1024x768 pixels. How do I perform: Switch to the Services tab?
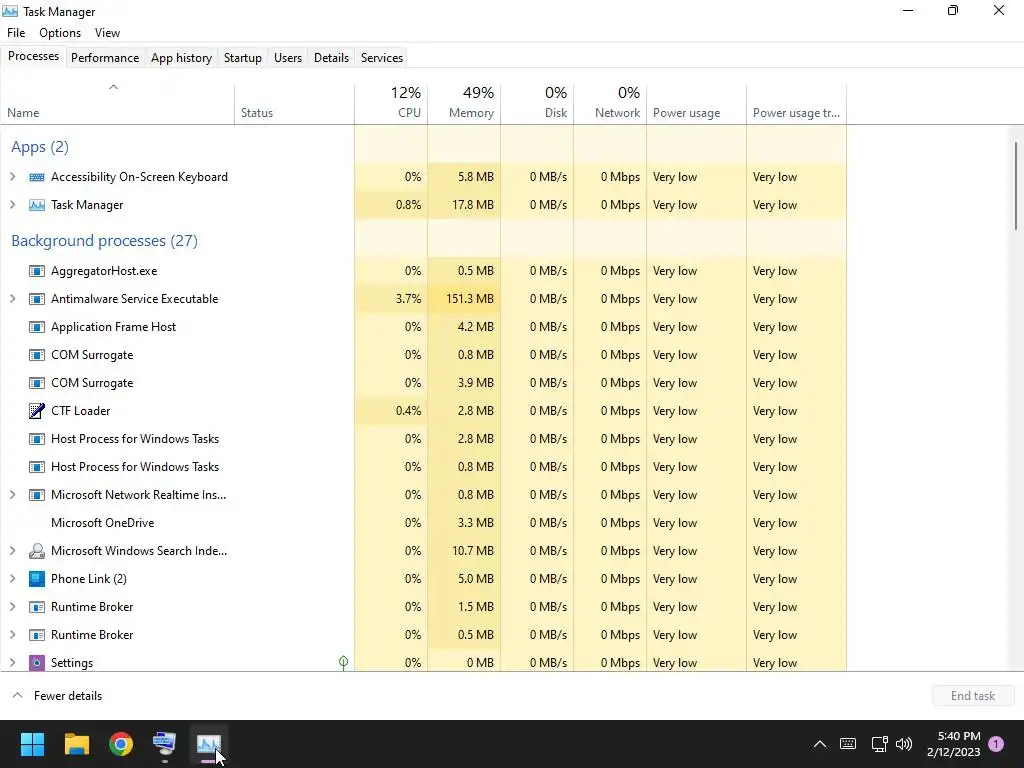tap(382, 58)
